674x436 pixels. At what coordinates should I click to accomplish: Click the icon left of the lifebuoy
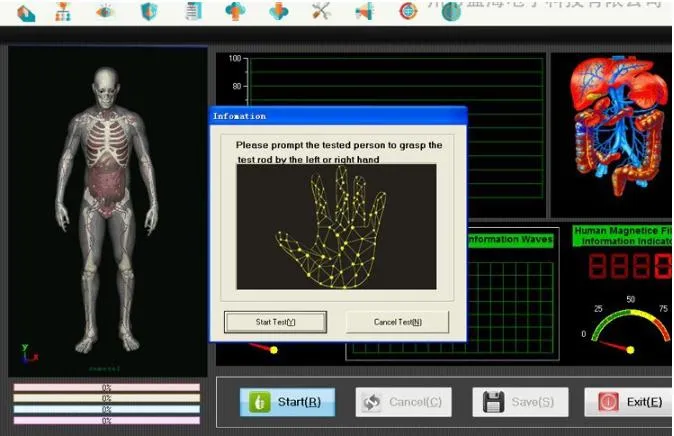coord(366,12)
